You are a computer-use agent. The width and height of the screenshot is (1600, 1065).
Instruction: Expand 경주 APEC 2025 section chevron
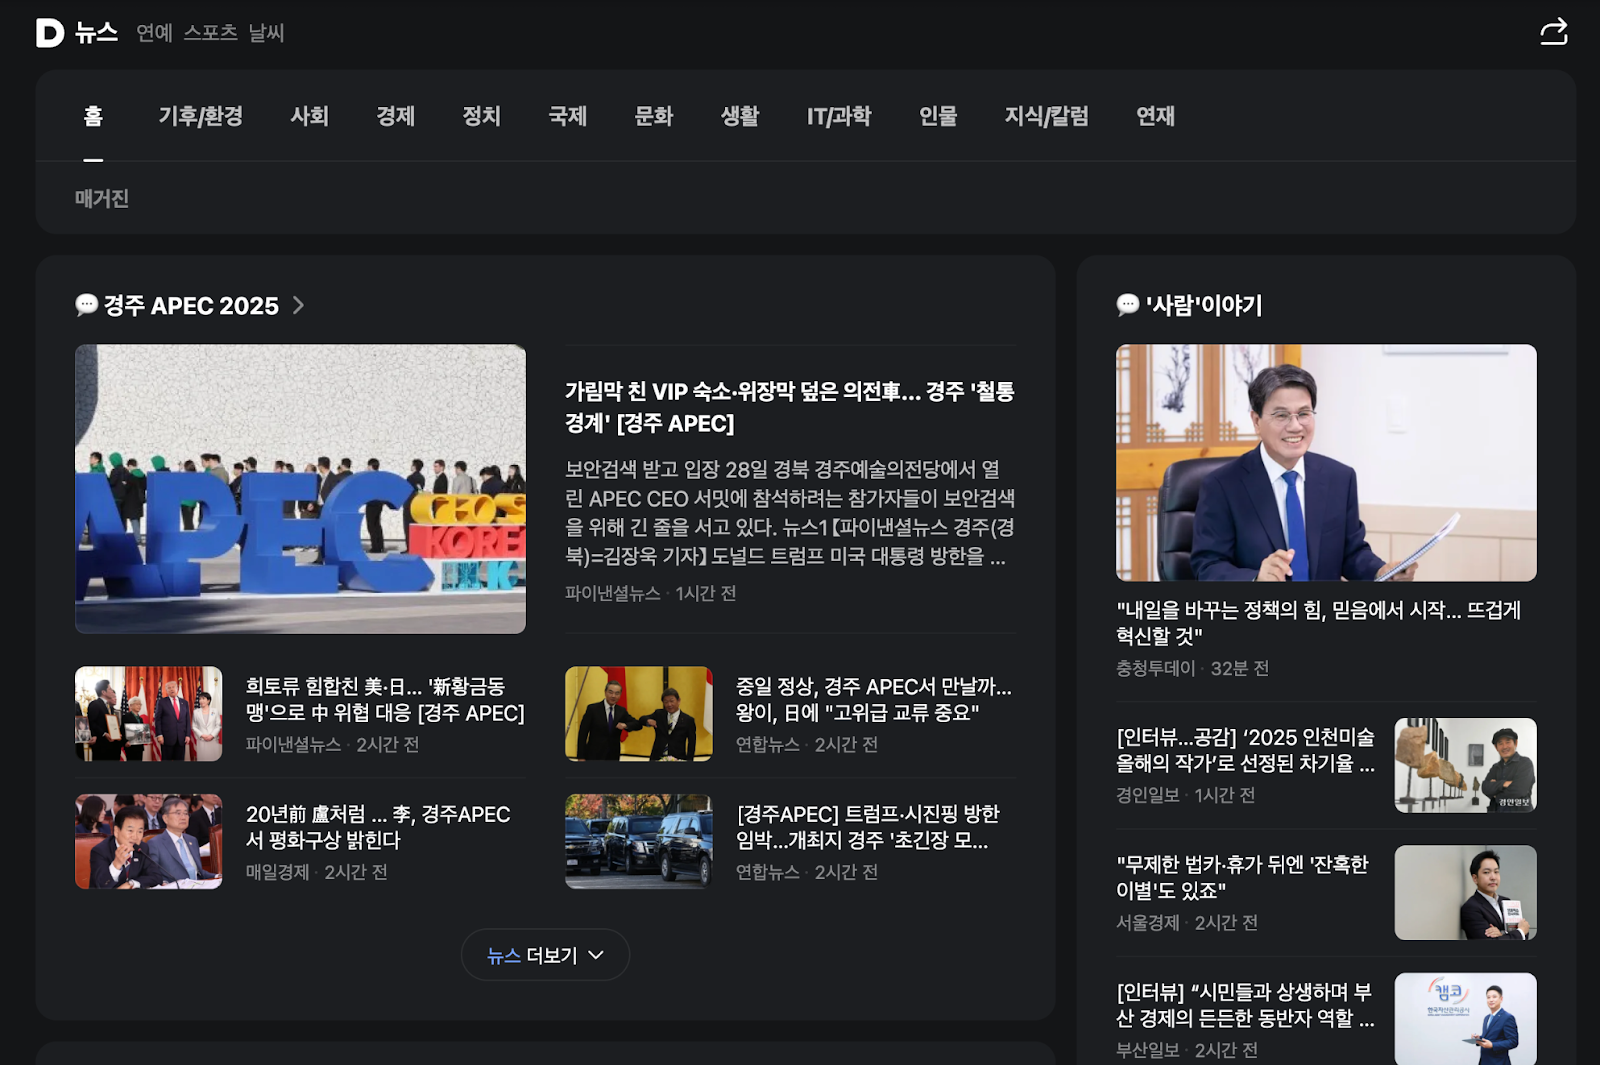(x=298, y=305)
